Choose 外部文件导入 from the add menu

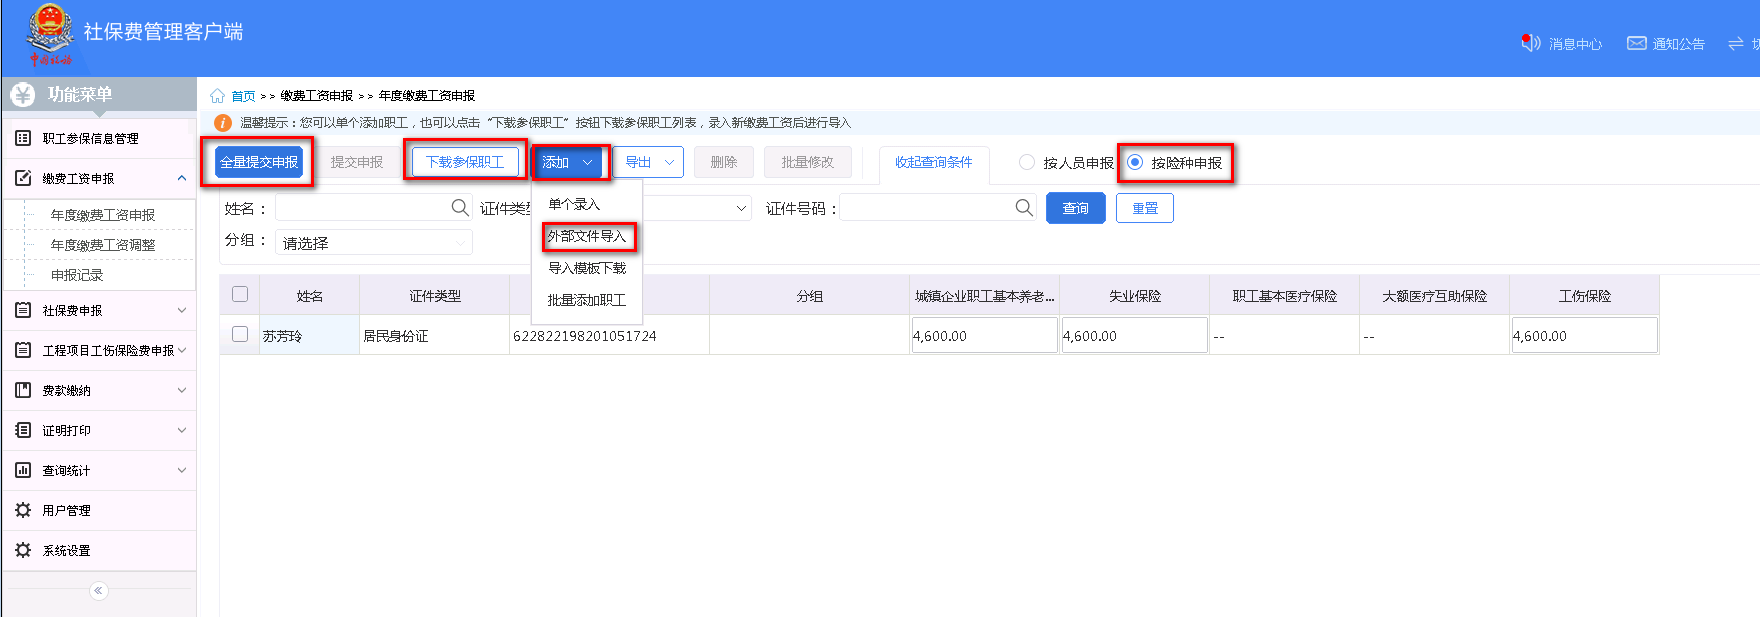(587, 236)
